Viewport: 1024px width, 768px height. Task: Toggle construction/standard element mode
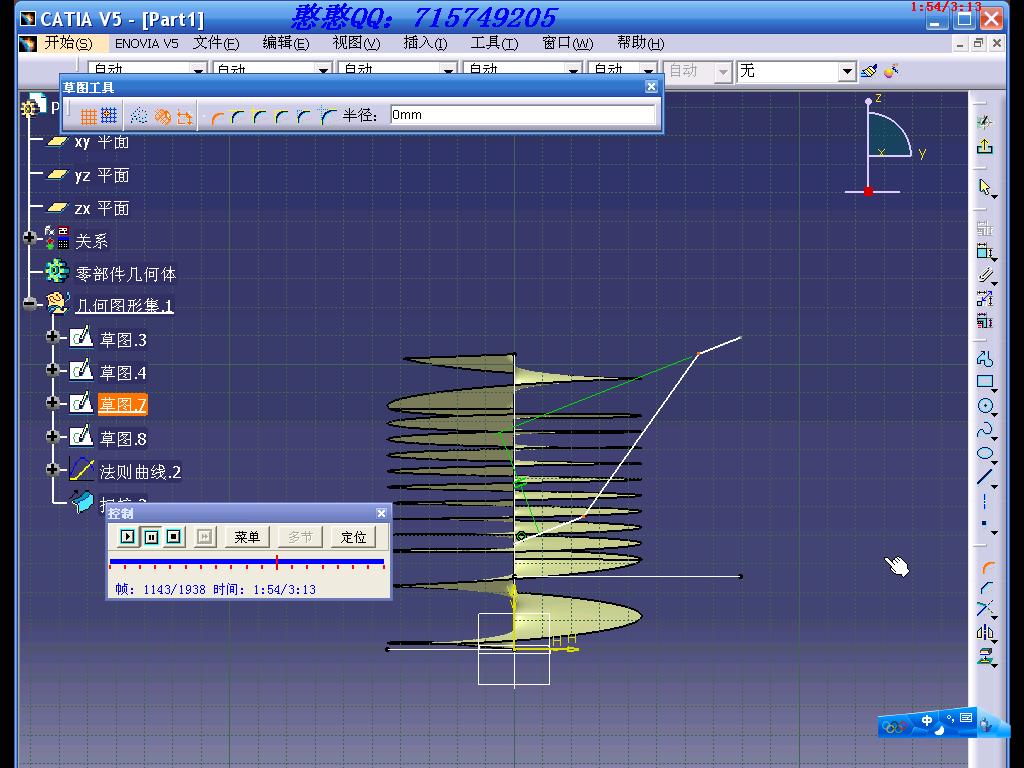(139, 116)
